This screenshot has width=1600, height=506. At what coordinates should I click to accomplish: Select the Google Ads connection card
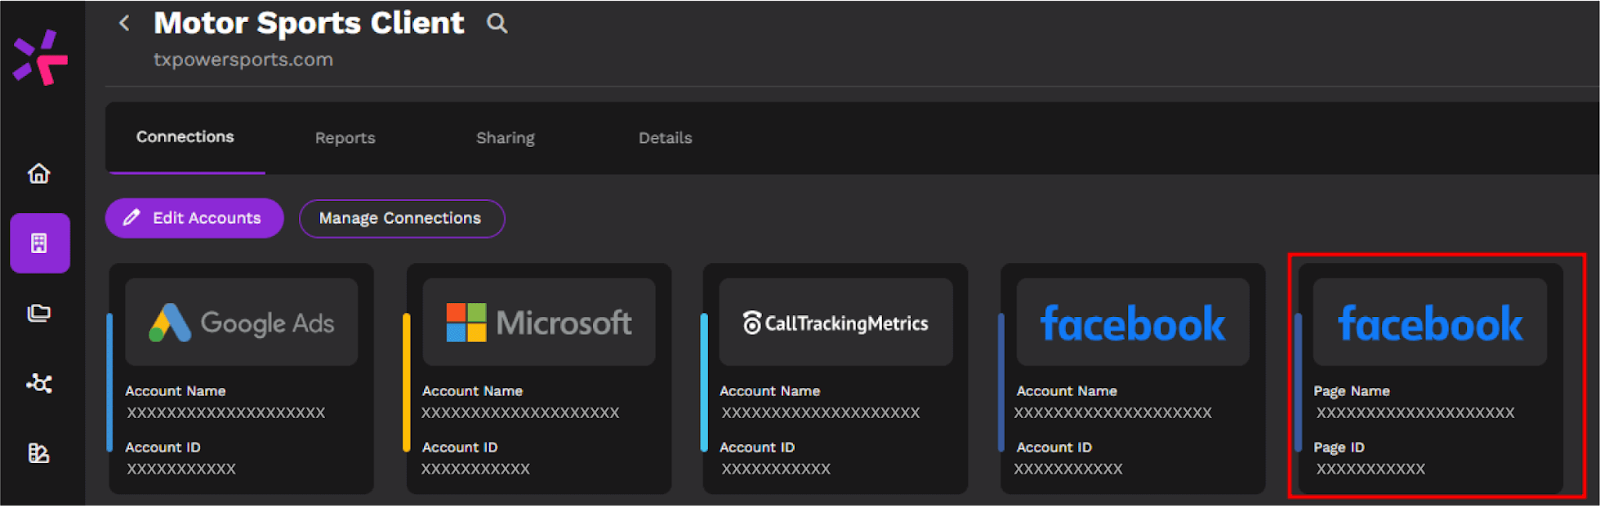(x=241, y=378)
